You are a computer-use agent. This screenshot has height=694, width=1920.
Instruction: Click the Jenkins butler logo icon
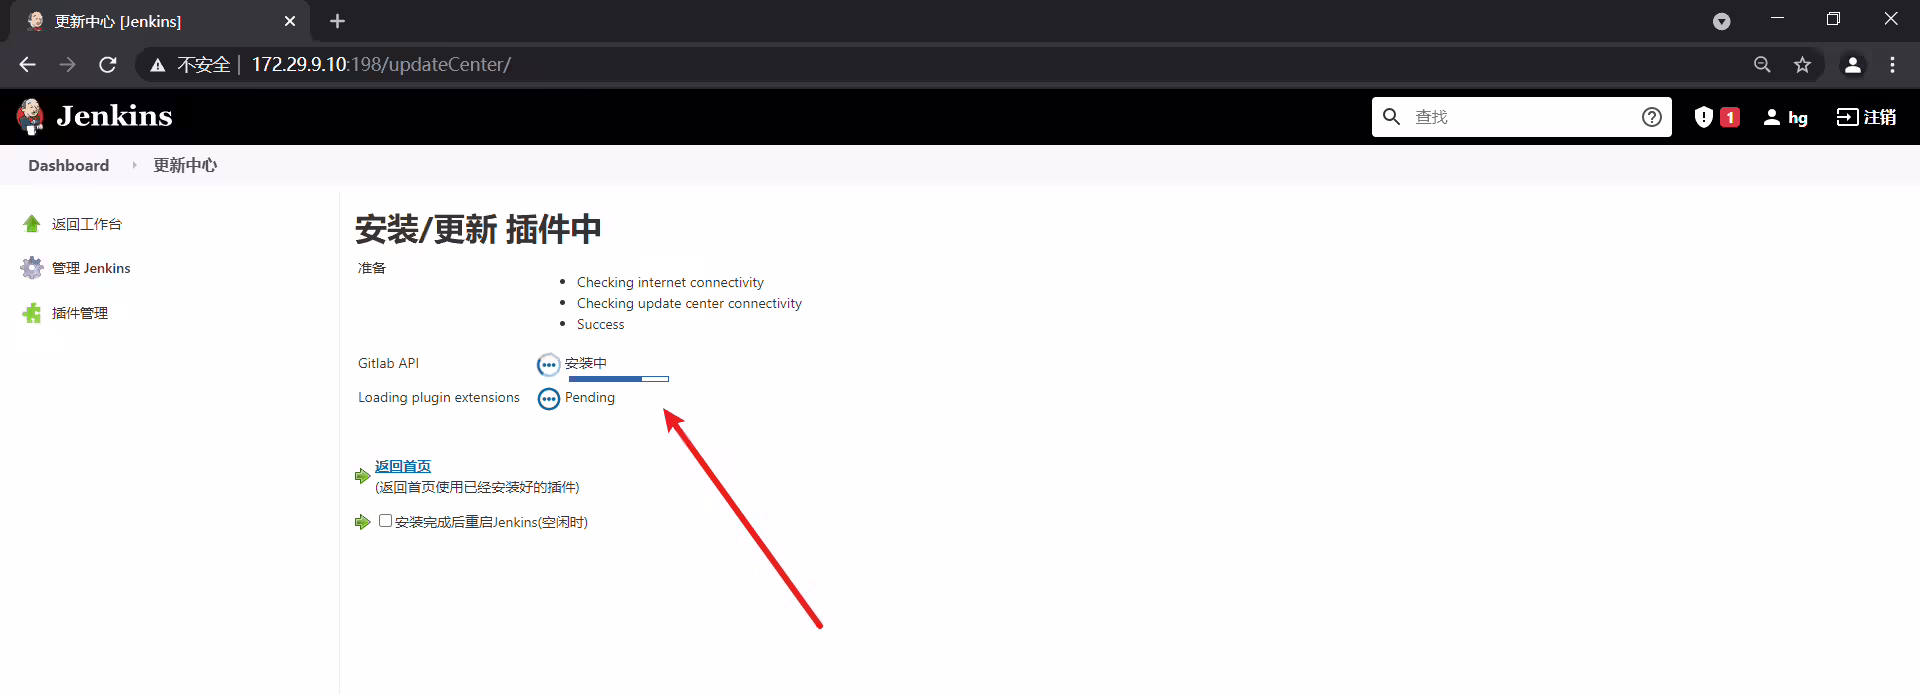(x=31, y=117)
